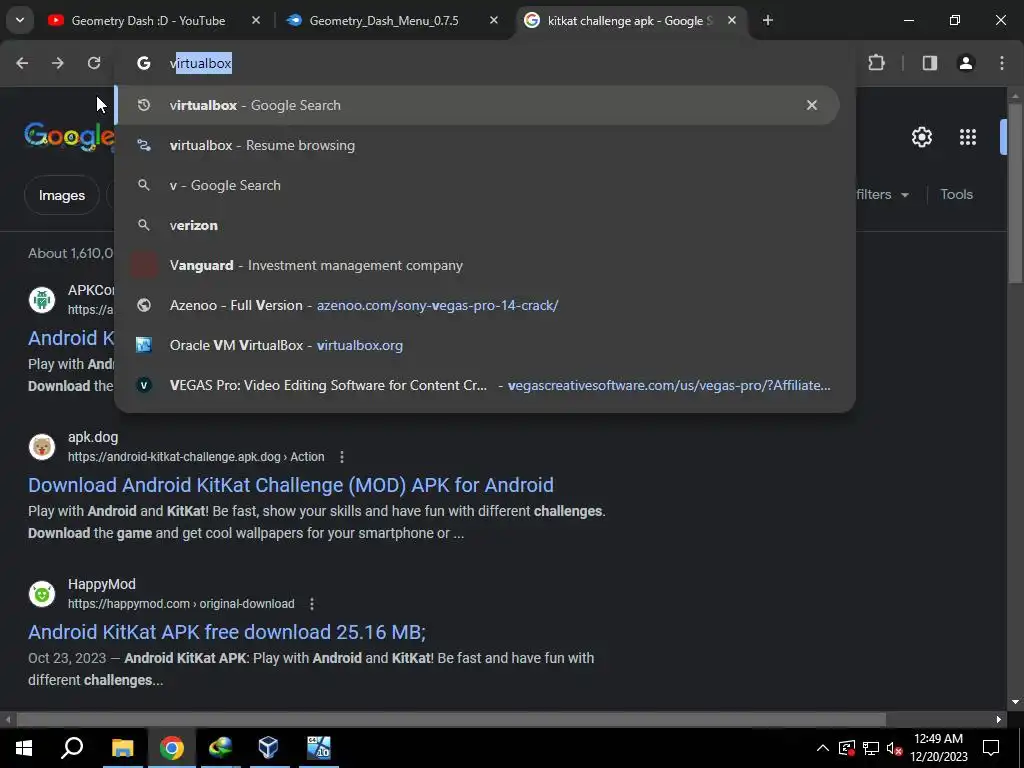Filter results by Images
The image size is (1024, 768).
point(61,195)
